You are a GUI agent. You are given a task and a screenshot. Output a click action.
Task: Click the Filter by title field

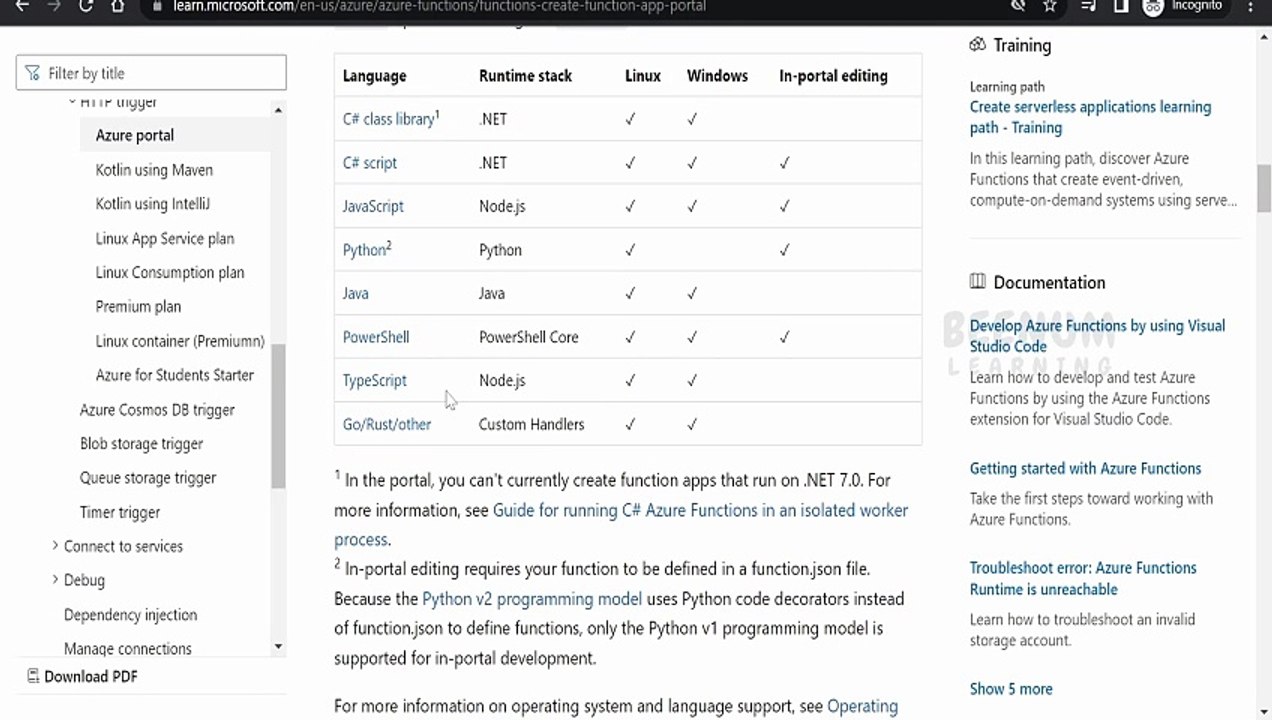point(151,73)
